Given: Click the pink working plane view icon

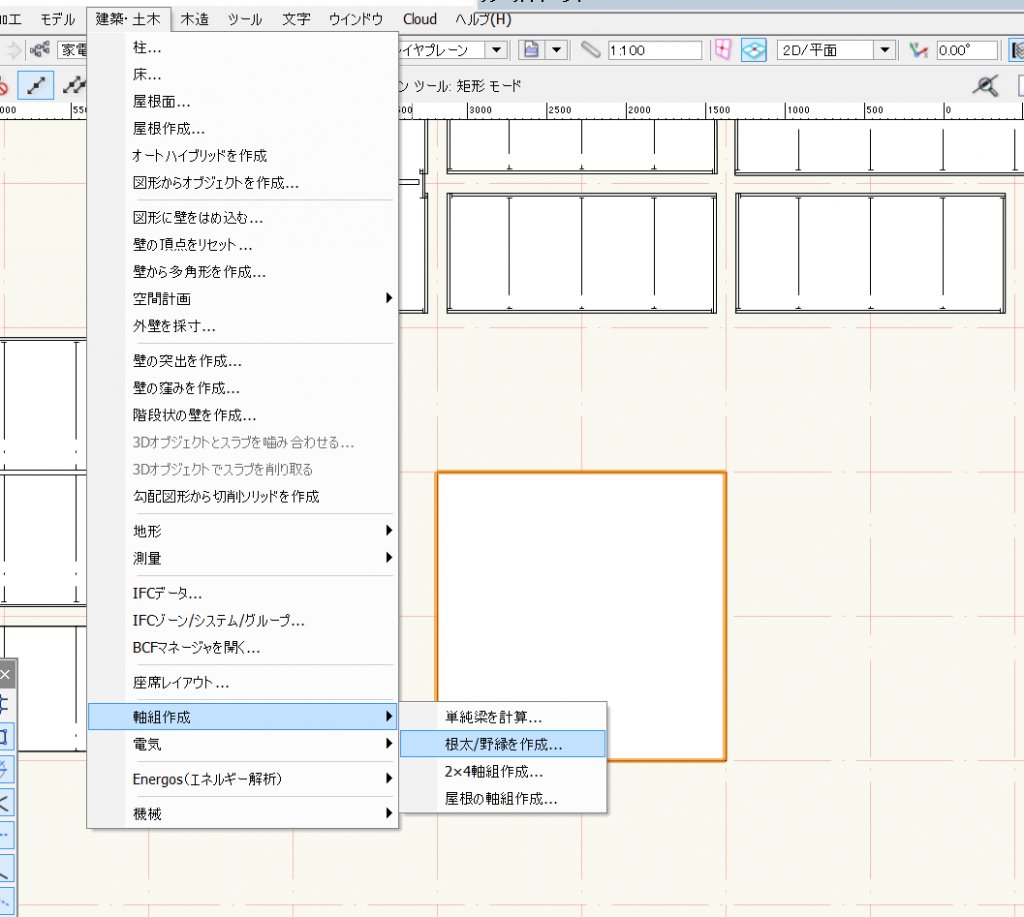Looking at the screenshot, I should coord(722,50).
